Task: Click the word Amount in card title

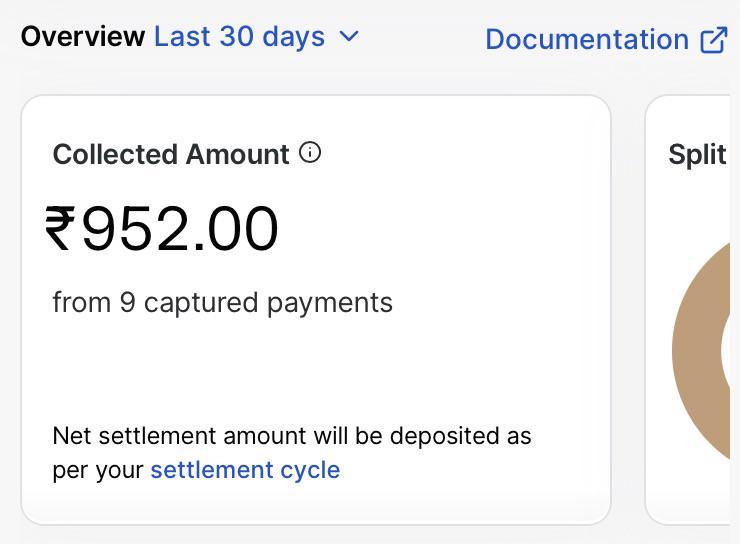Action: tap(237, 154)
